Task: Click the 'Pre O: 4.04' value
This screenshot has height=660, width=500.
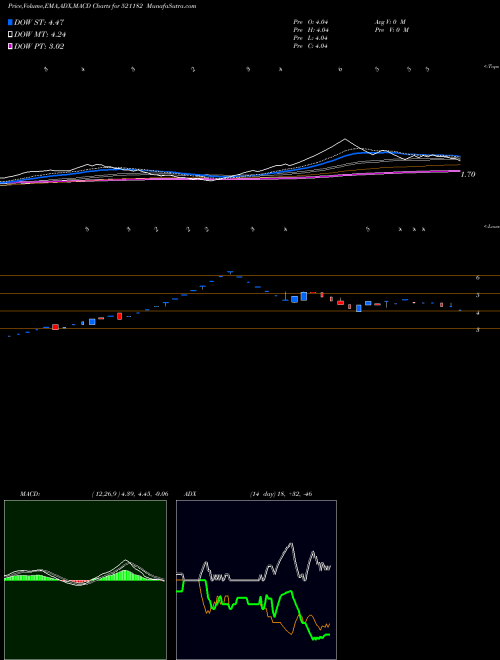Action: point(311,22)
